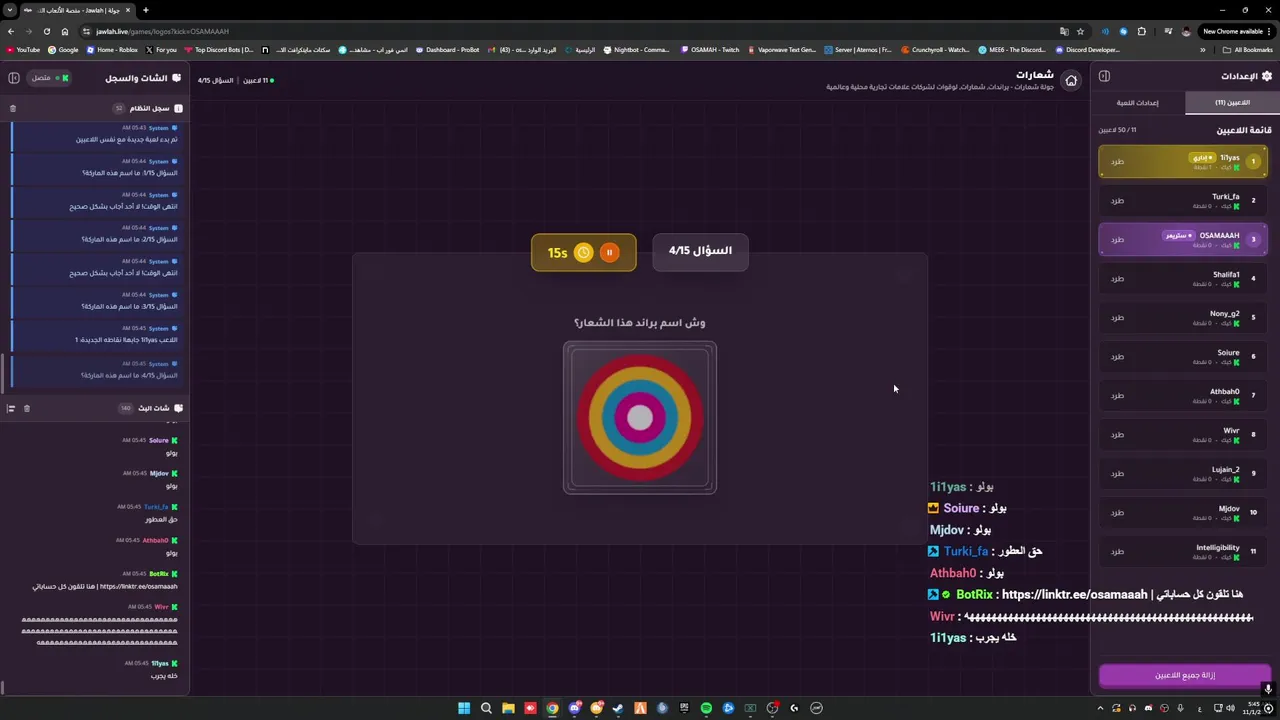1280x720 pixels.
Task: Kick player Mjdov with طرد
Action: (1117, 513)
